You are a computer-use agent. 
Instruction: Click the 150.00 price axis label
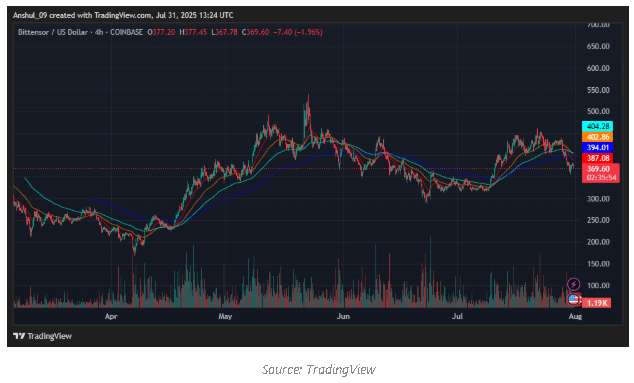(x=598, y=264)
